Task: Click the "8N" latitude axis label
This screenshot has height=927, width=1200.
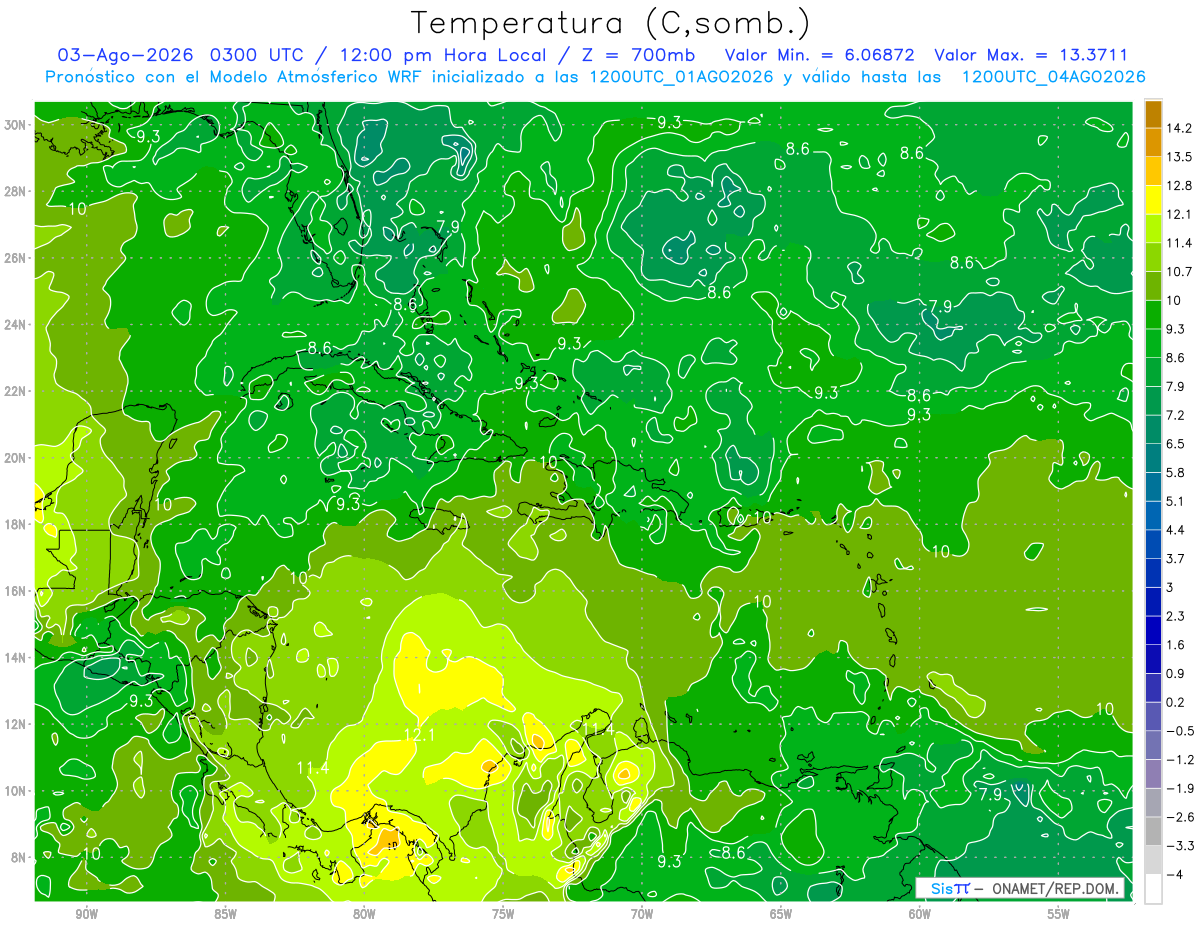Action: click(x=19, y=858)
